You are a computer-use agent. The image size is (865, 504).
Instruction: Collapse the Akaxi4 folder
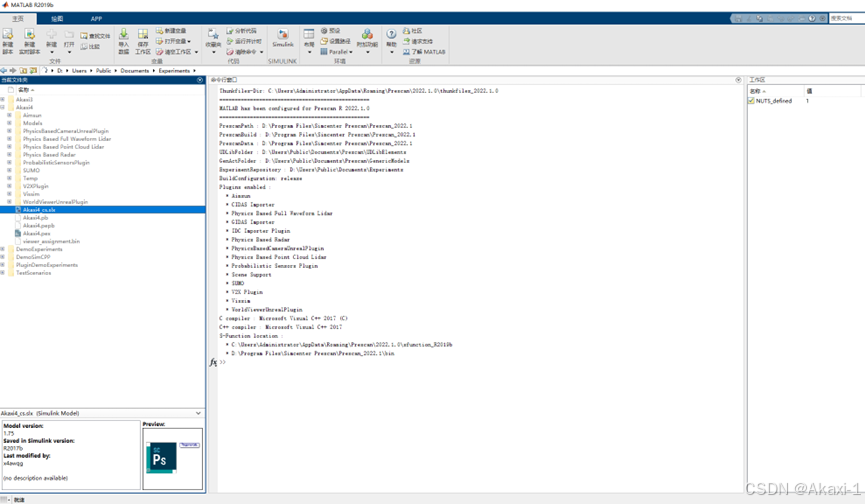(3, 108)
